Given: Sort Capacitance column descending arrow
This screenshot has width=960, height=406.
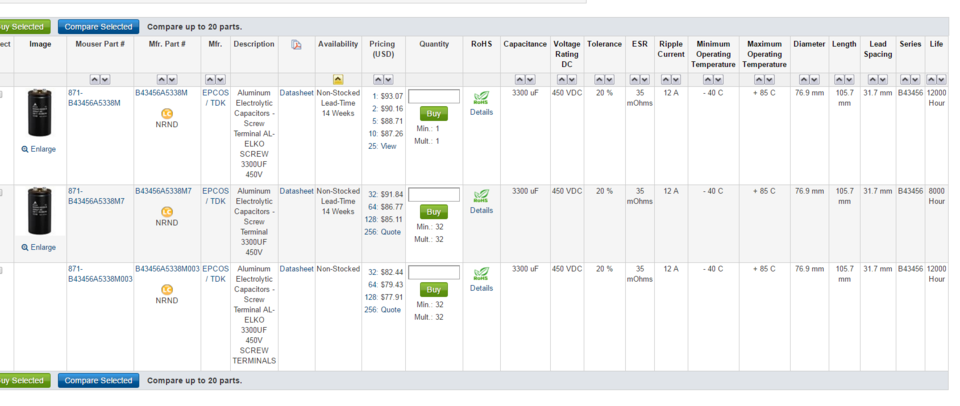Looking at the screenshot, I should click(530, 80).
